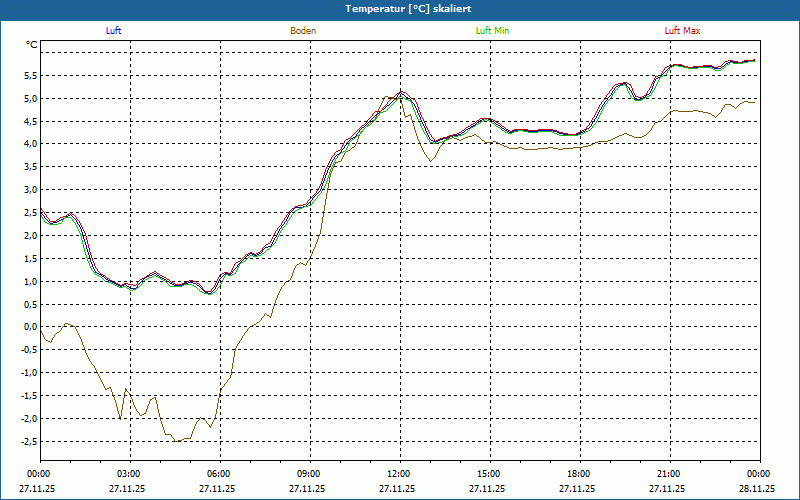This screenshot has height=500, width=800.
Task: Click the 21:00 time label
Action: 667,474
